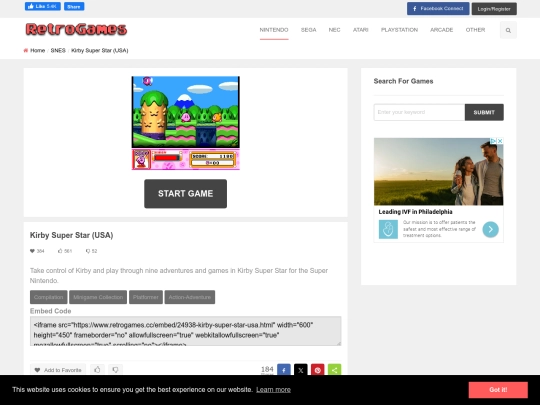Click the SUBMIT search button
Image resolution: width=540 pixels, height=405 pixels.
coord(484,112)
